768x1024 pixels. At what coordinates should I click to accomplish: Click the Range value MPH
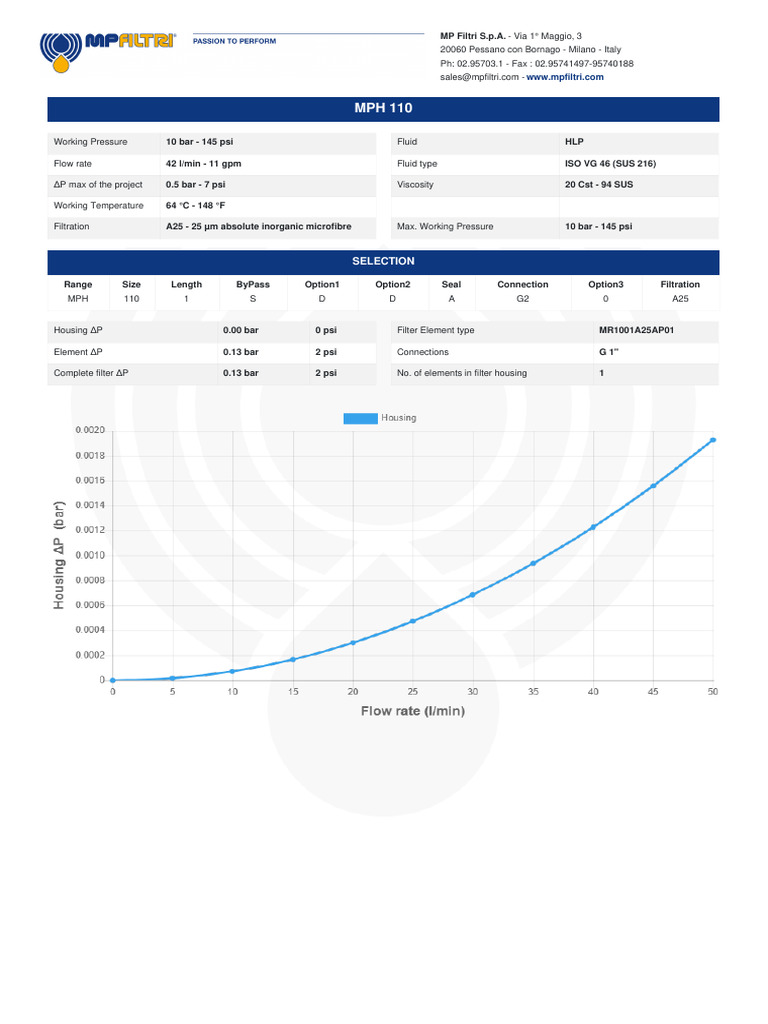(x=78, y=299)
